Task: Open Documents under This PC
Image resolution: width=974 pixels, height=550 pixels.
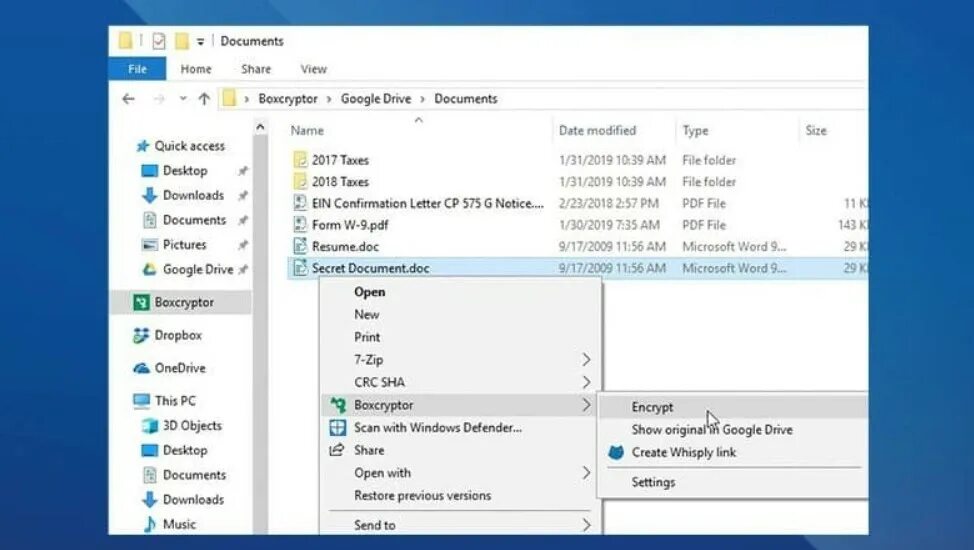Action: 194,475
